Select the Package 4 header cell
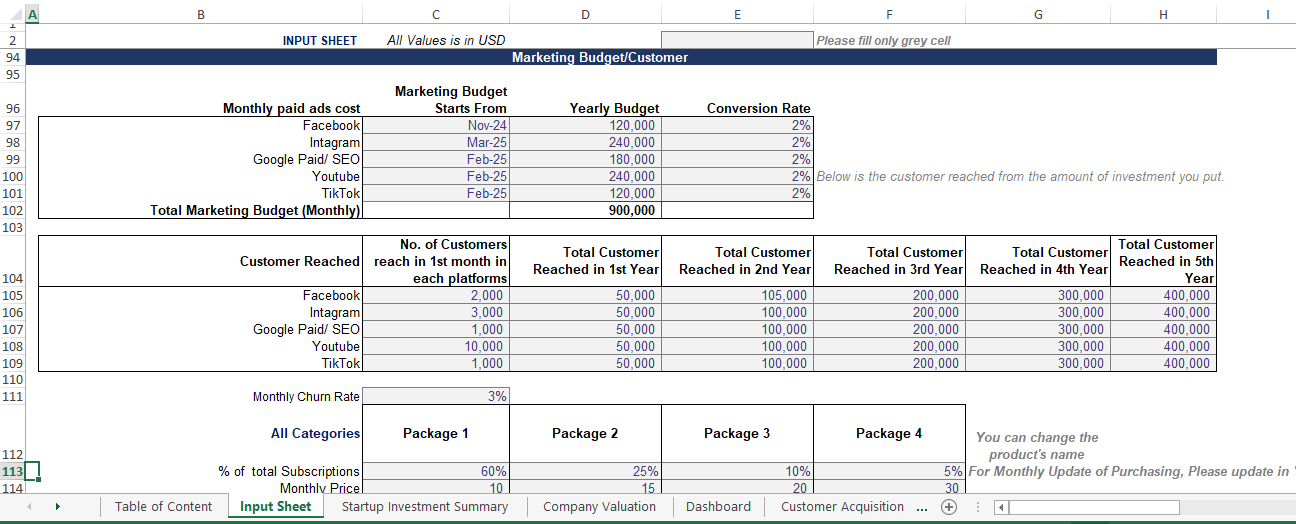This screenshot has height=524, width=1296. click(889, 434)
